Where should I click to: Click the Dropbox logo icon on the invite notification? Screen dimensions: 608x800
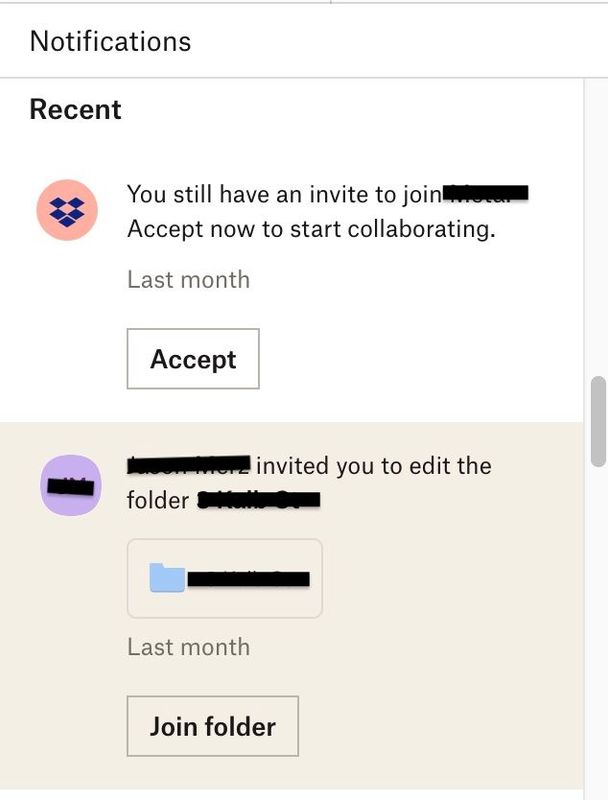67,206
